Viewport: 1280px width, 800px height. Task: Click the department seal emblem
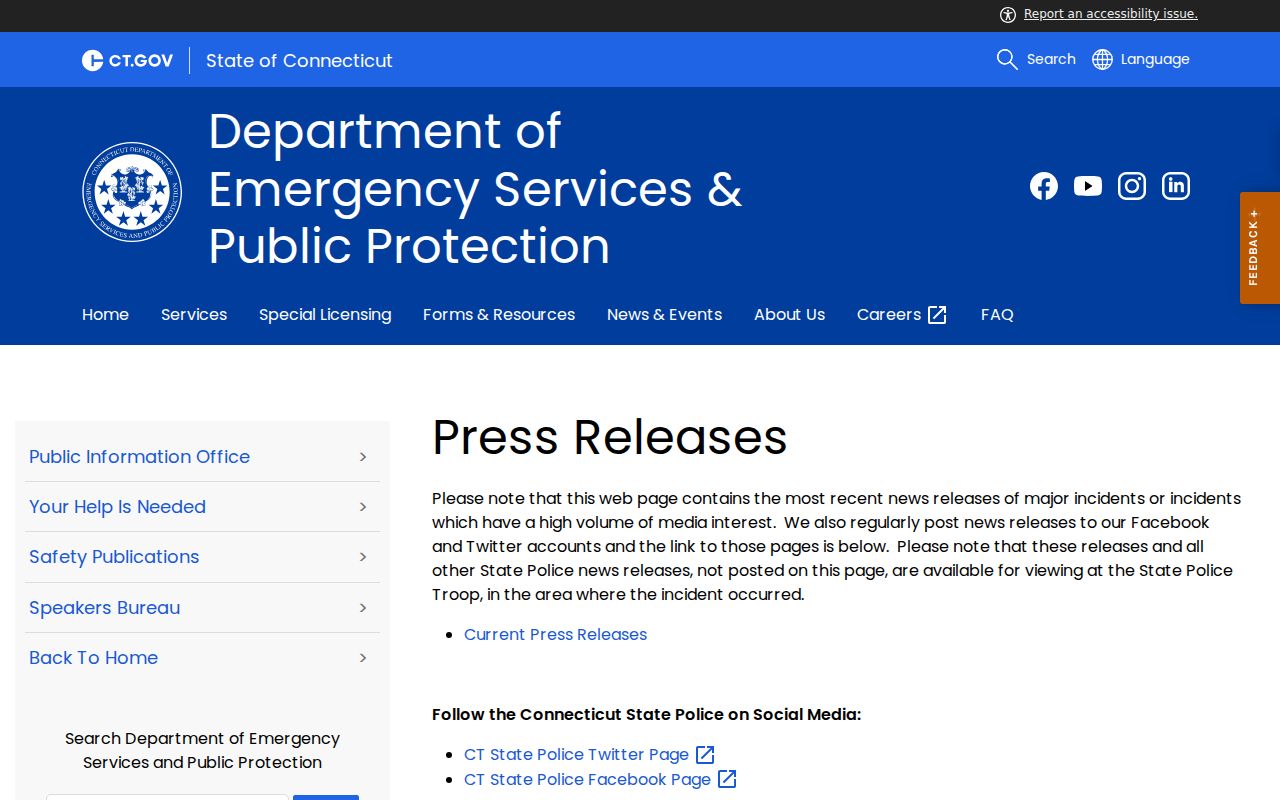click(x=132, y=191)
